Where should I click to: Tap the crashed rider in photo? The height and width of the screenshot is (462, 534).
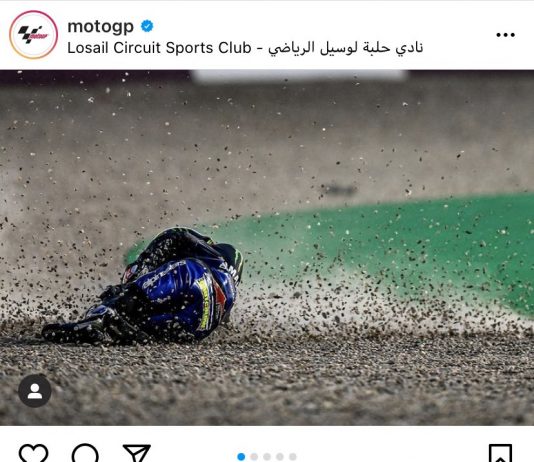tap(146, 288)
